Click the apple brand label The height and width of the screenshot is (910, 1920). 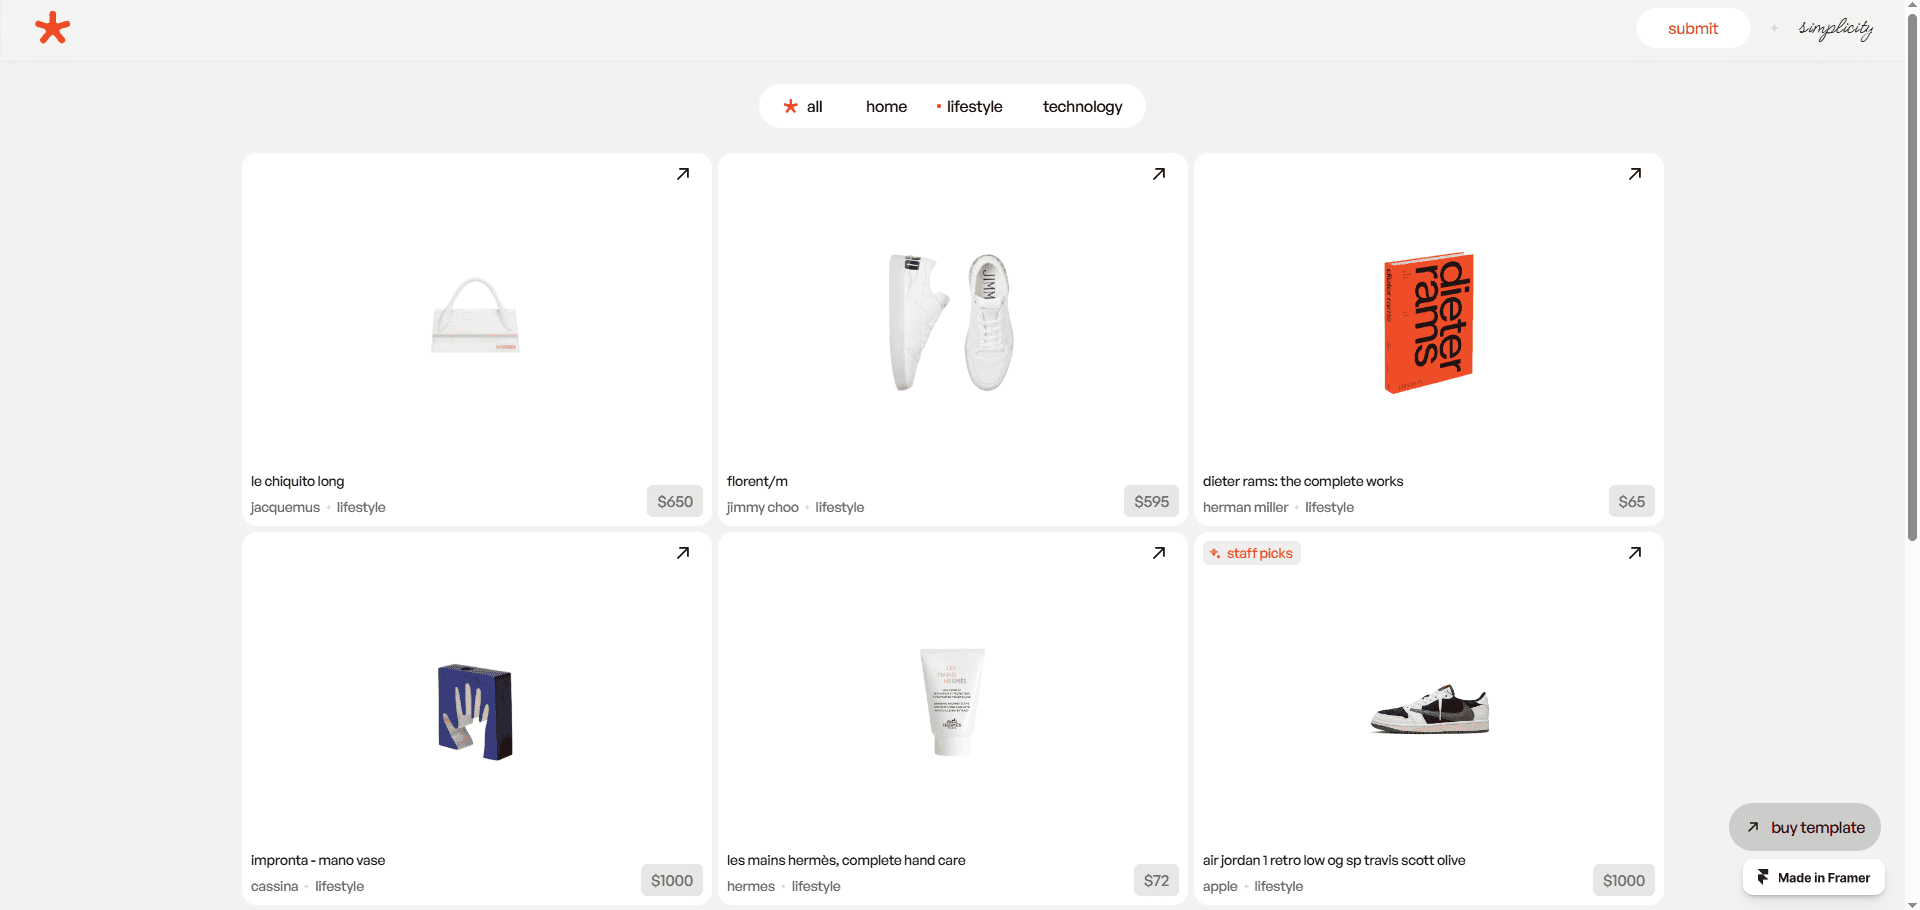1220,886
